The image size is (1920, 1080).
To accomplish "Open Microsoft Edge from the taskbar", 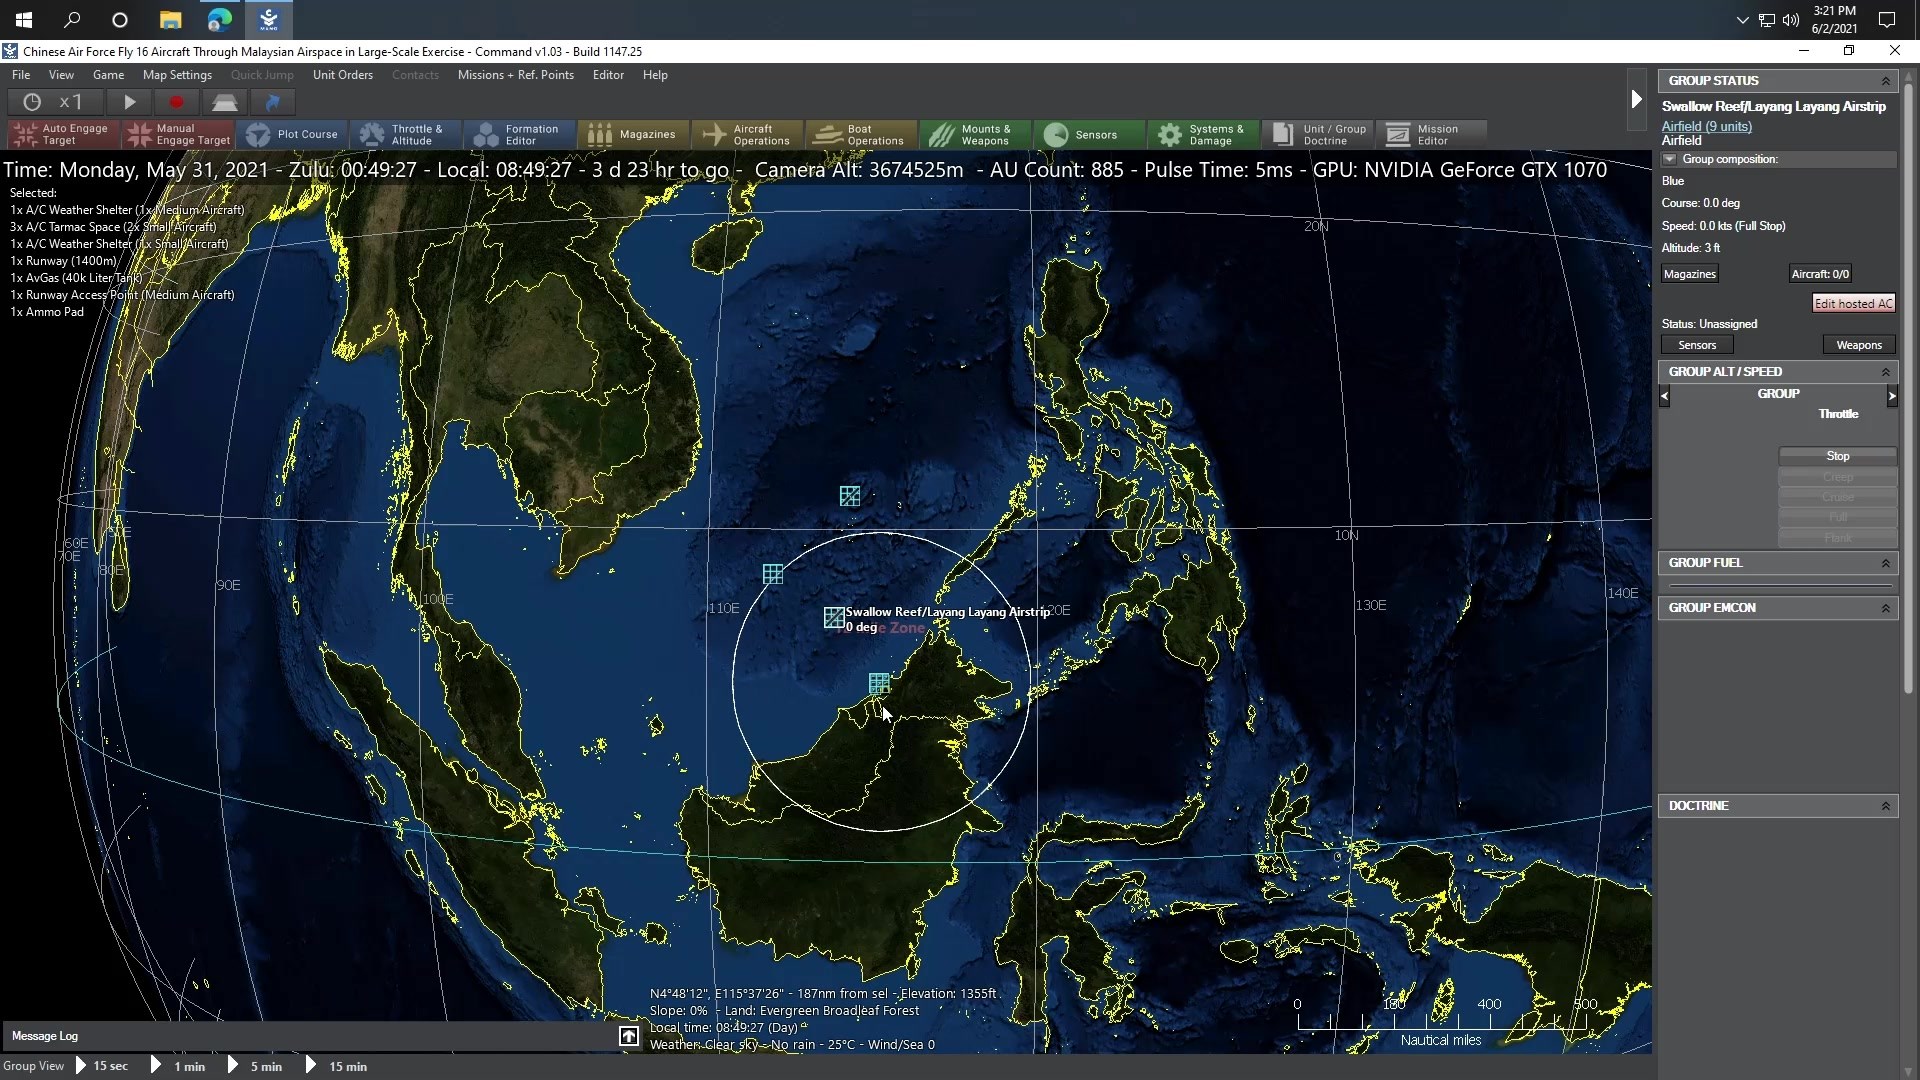I will pos(219,20).
